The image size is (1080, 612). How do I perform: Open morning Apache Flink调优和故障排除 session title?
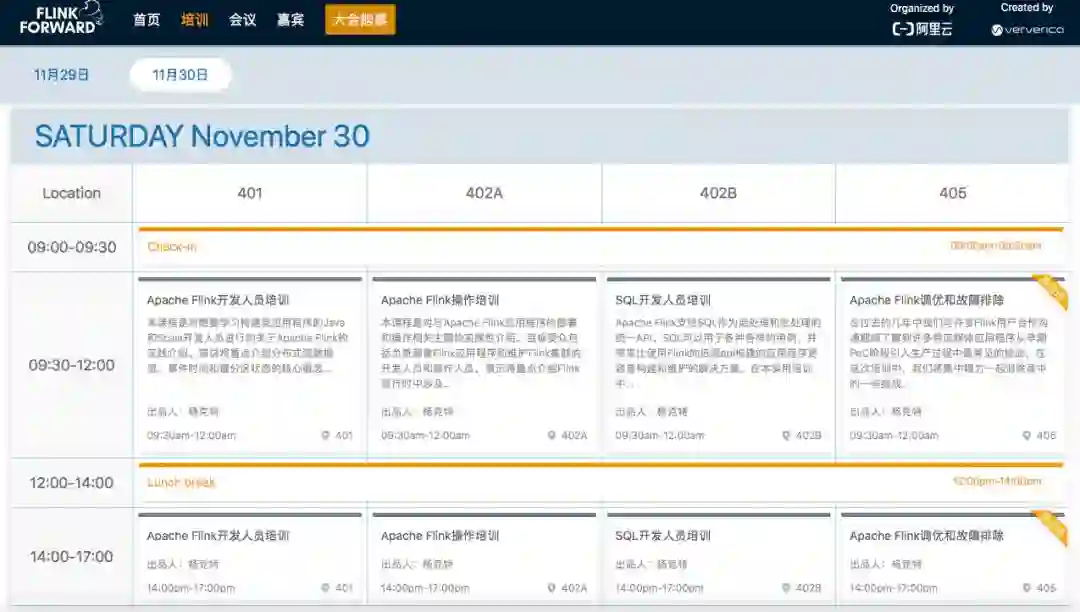926,300
